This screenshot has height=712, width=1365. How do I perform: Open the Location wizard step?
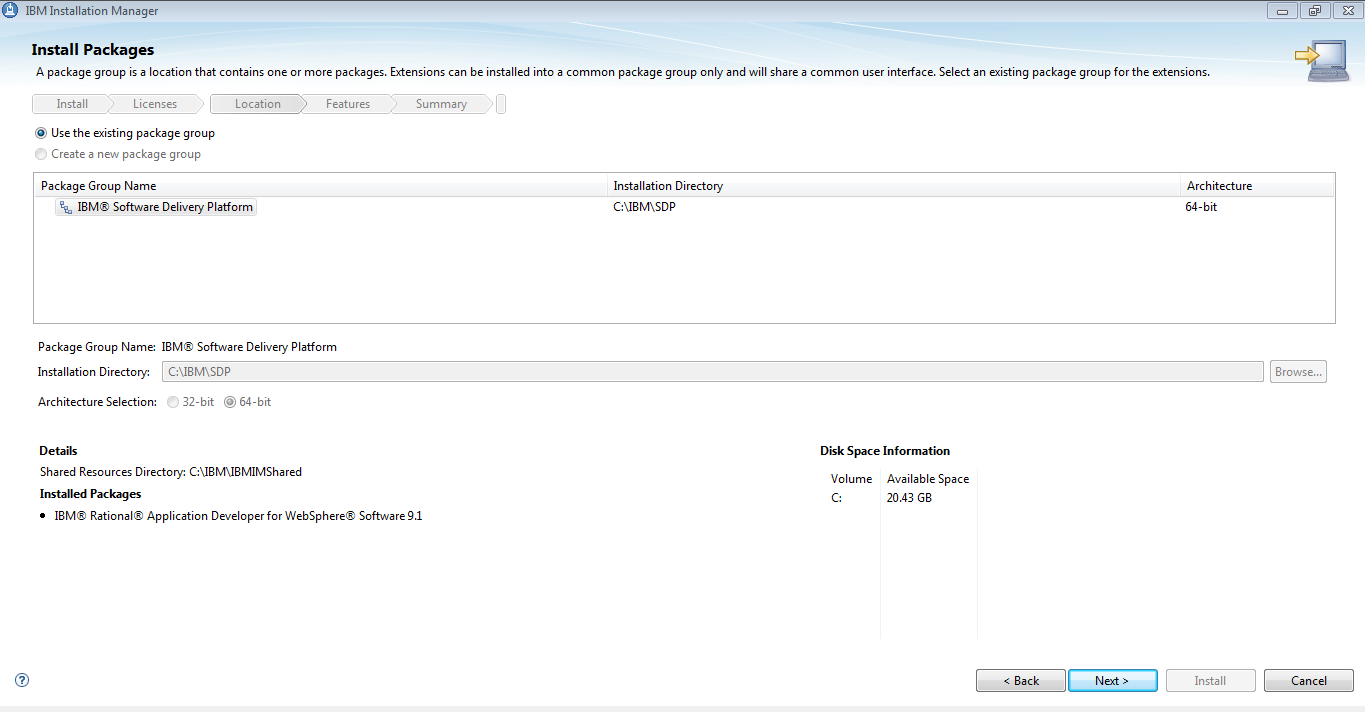[258, 104]
